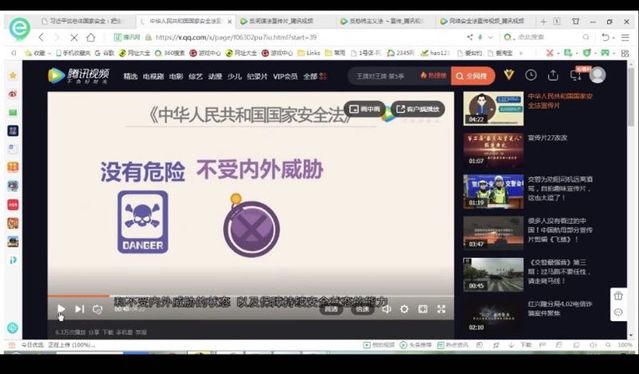639x374 pixels.
Task: Enable 画中画 picture-in-picture mode
Action: point(365,109)
